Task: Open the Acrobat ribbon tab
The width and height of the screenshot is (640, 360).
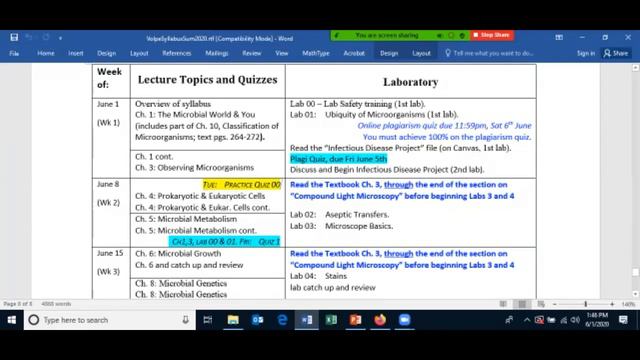Action: point(354,53)
